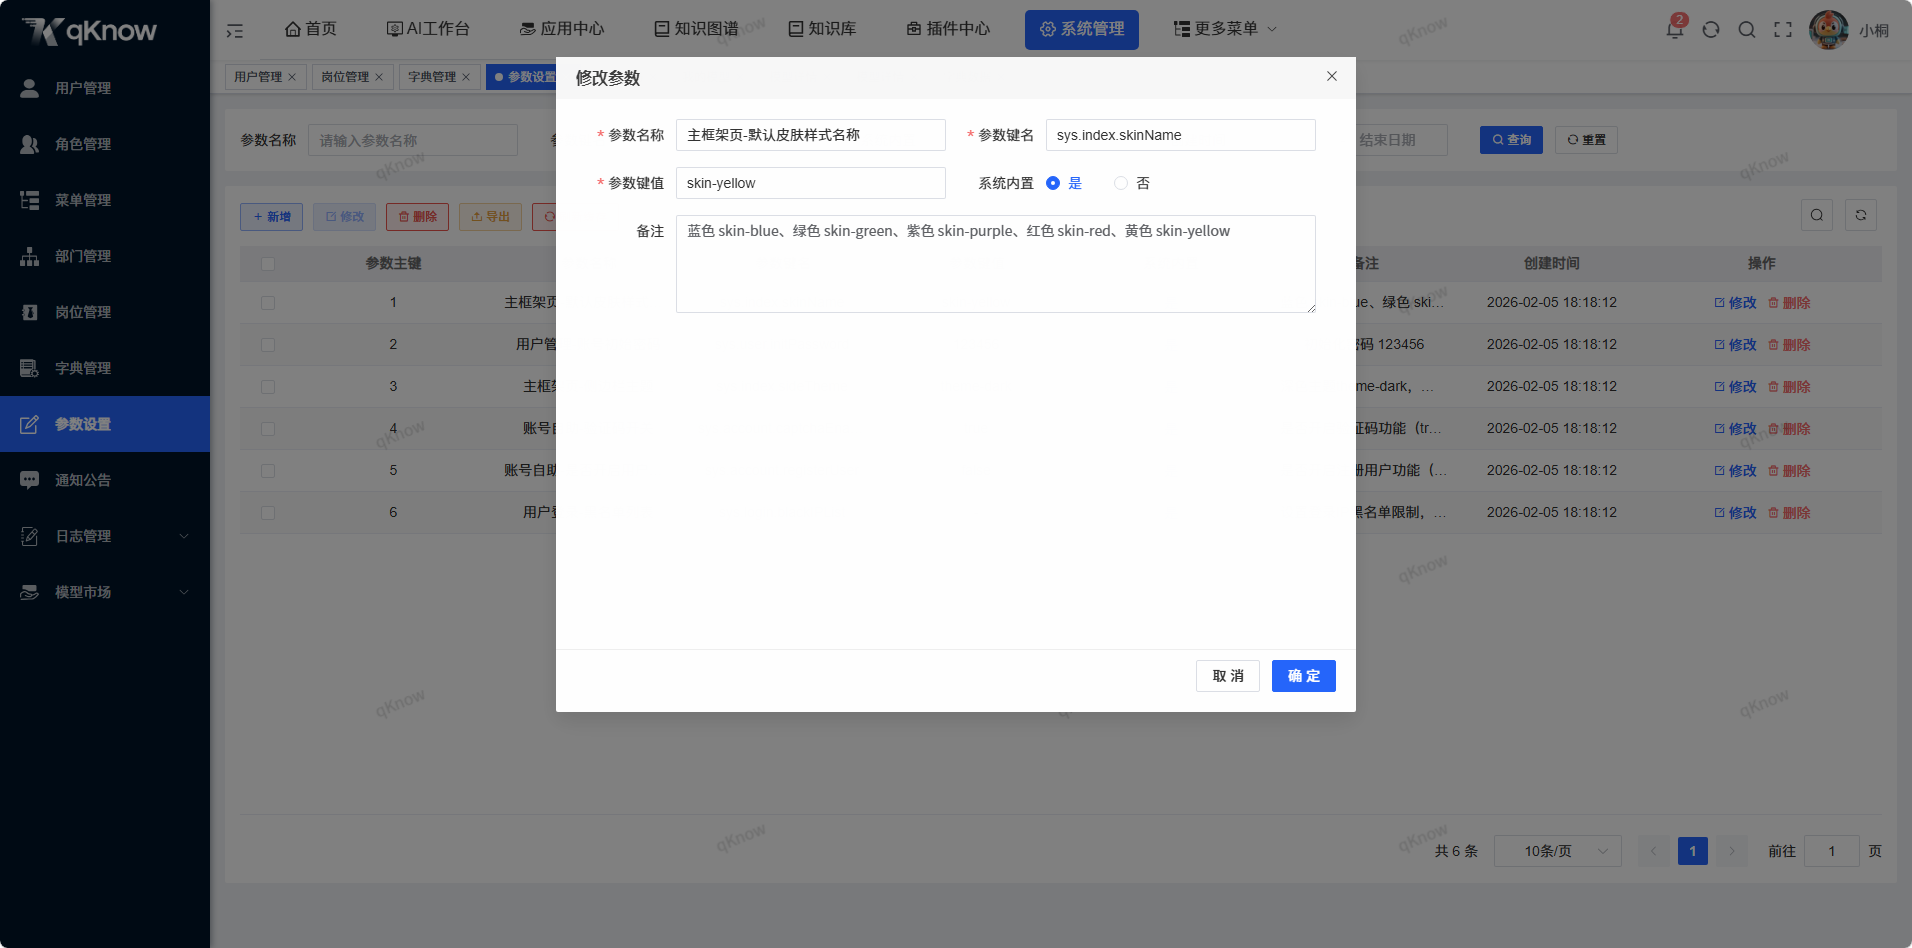Select 参数设置 in the sidebar
This screenshot has height=948, width=1912.
[x=105, y=424]
